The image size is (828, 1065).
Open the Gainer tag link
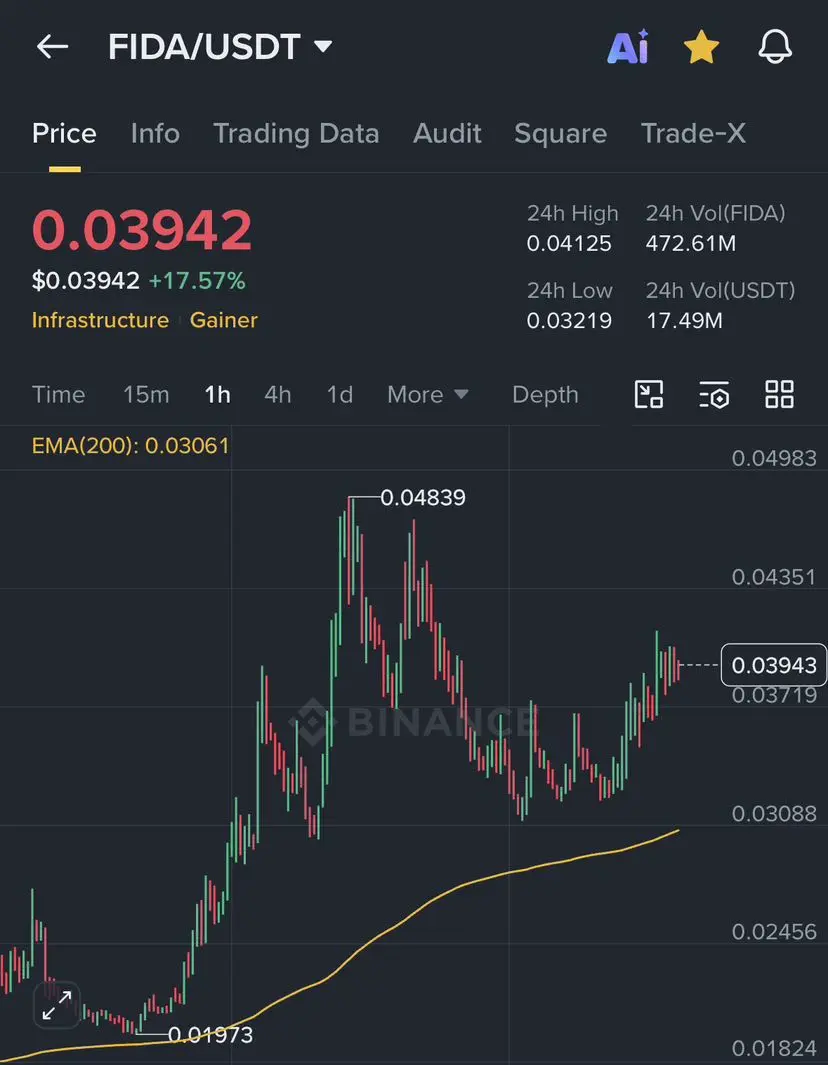[x=223, y=320]
